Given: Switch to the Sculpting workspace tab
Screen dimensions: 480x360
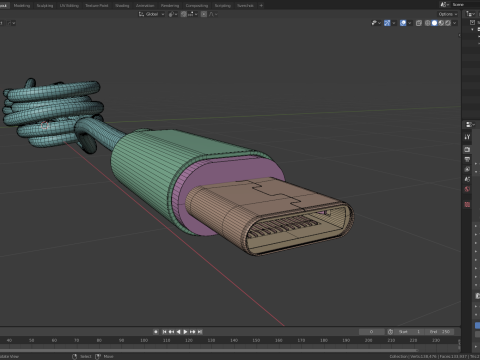Looking at the screenshot, I should (45, 5).
